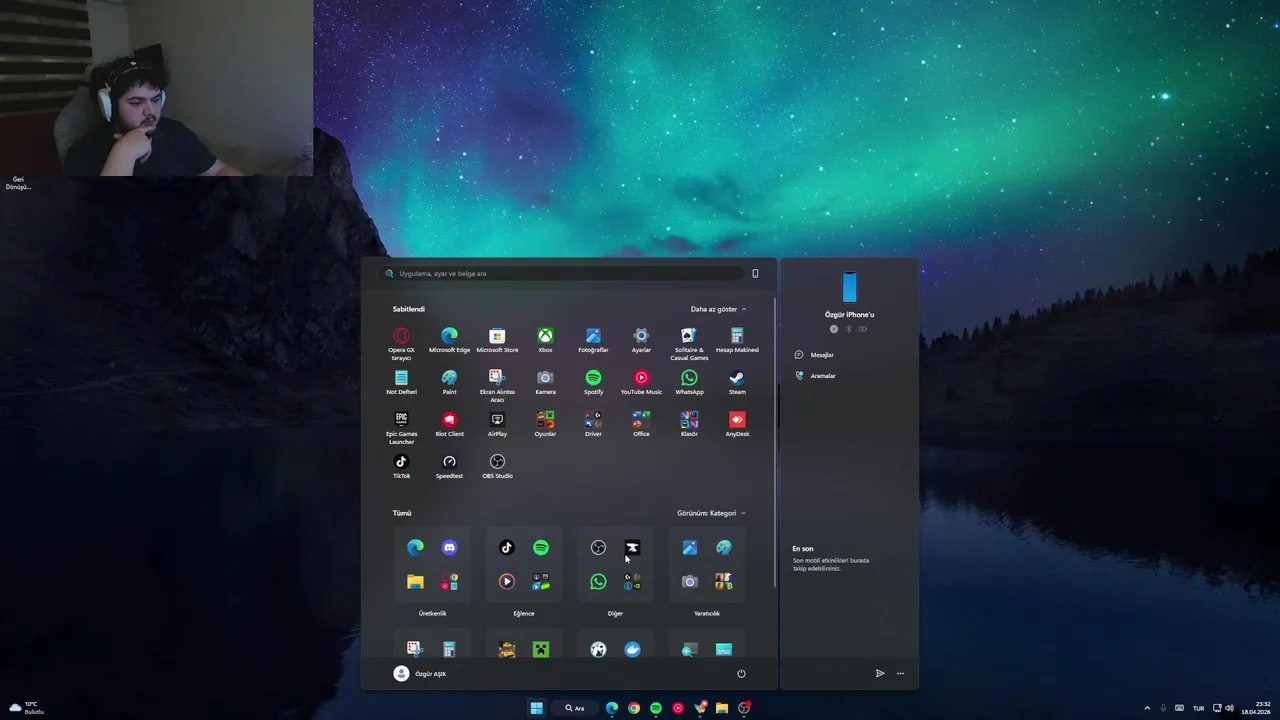Open Discord in Üretkenlik category
The width and height of the screenshot is (1280, 720).
point(449,548)
